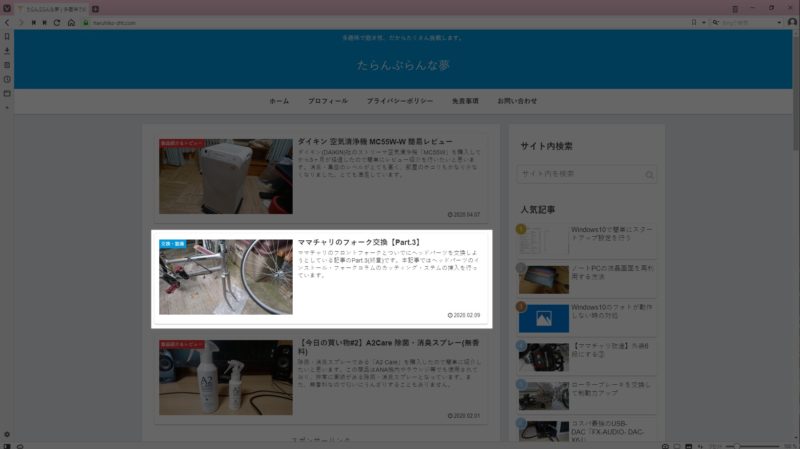Image resolution: width=800 pixels, height=449 pixels.
Task: Open the closed tabs trash icon
Action: tap(735, 9)
